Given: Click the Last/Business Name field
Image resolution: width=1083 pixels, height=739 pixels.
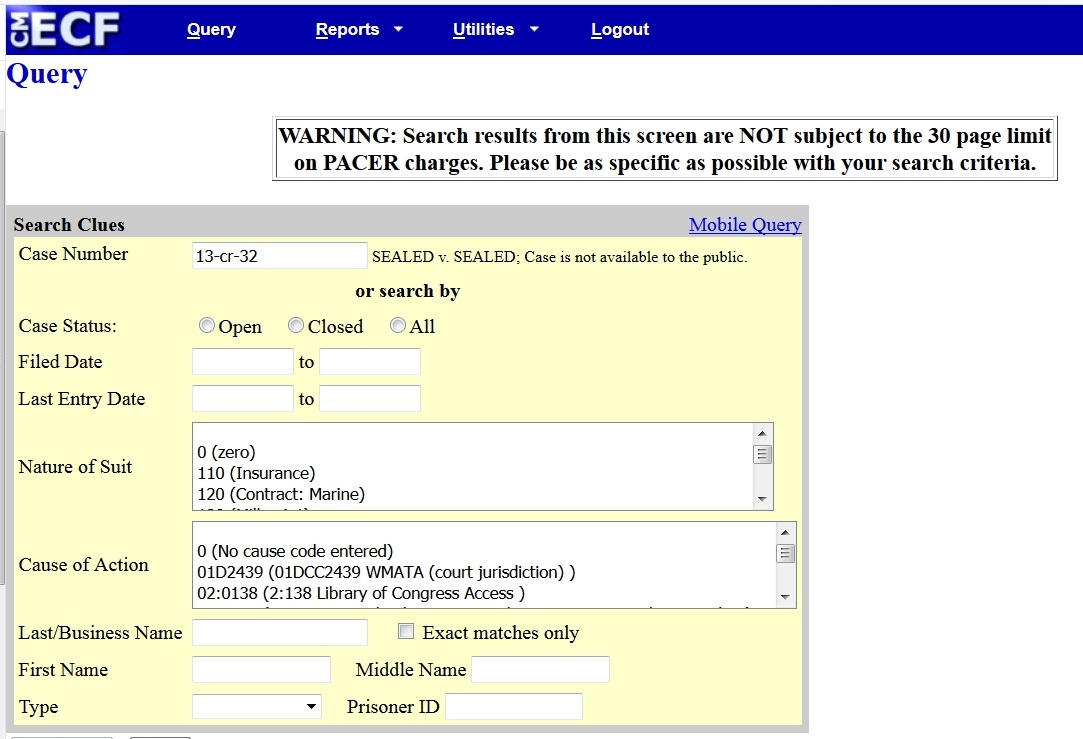Looking at the screenshot, I should [x=279, y=633].
